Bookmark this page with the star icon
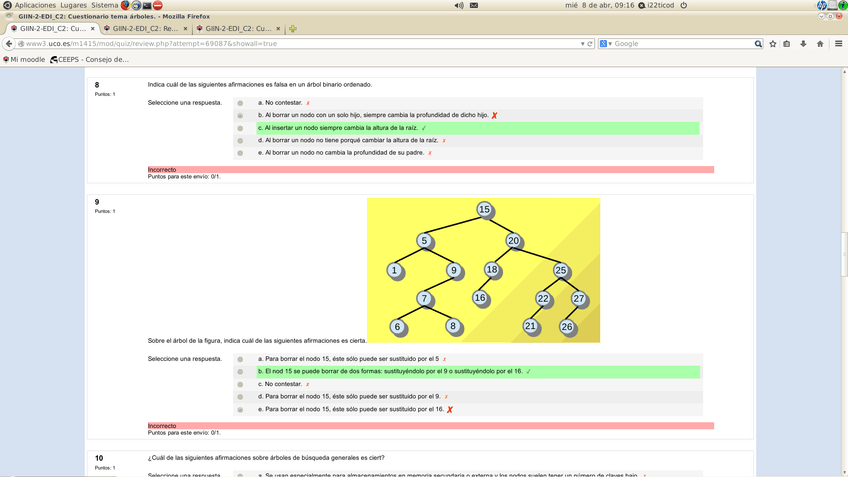This screenshot has height=477, width=848. (x=773, y=44)
